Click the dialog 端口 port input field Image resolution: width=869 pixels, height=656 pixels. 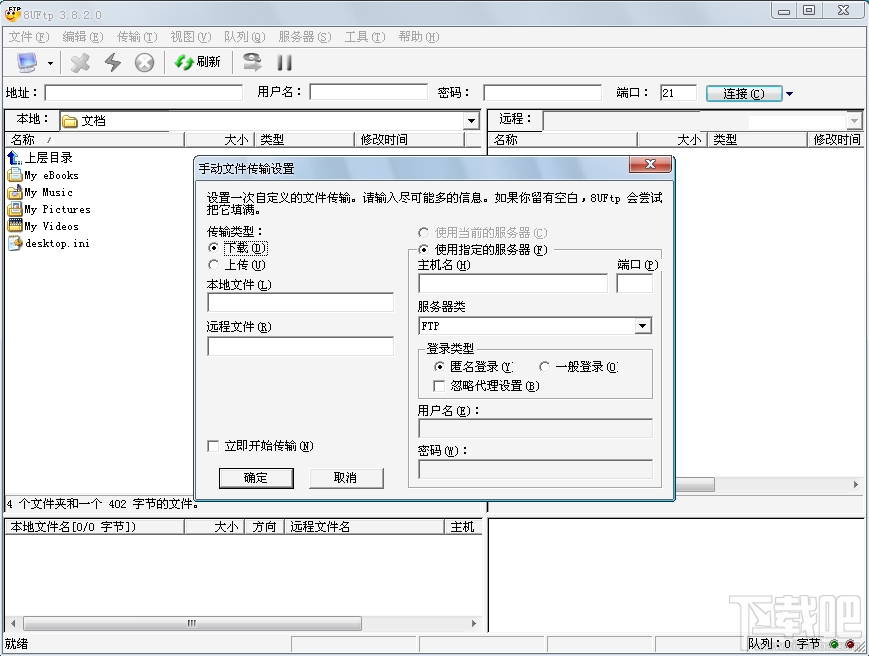point(635,284)
